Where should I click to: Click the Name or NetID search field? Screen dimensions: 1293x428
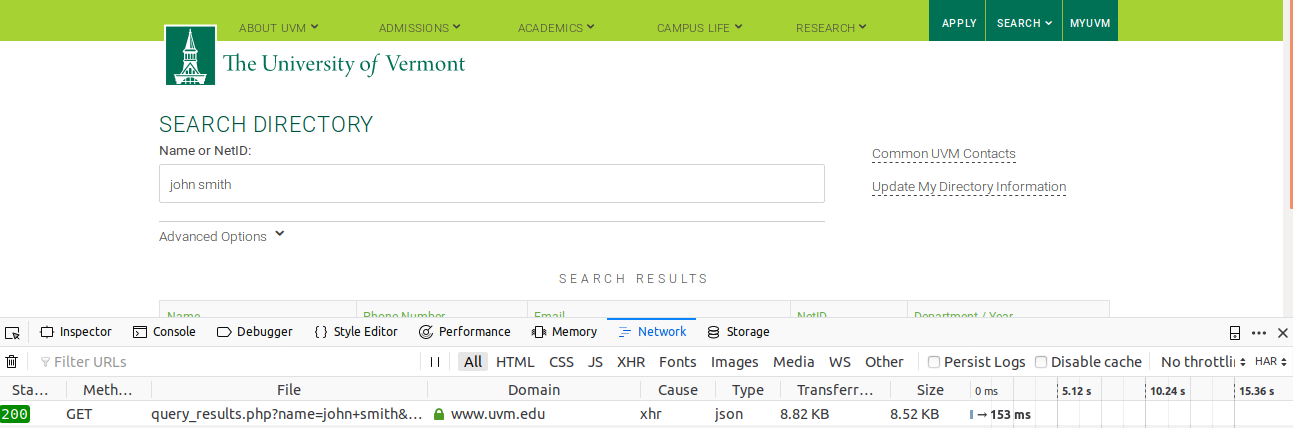[x=492, y=184]
